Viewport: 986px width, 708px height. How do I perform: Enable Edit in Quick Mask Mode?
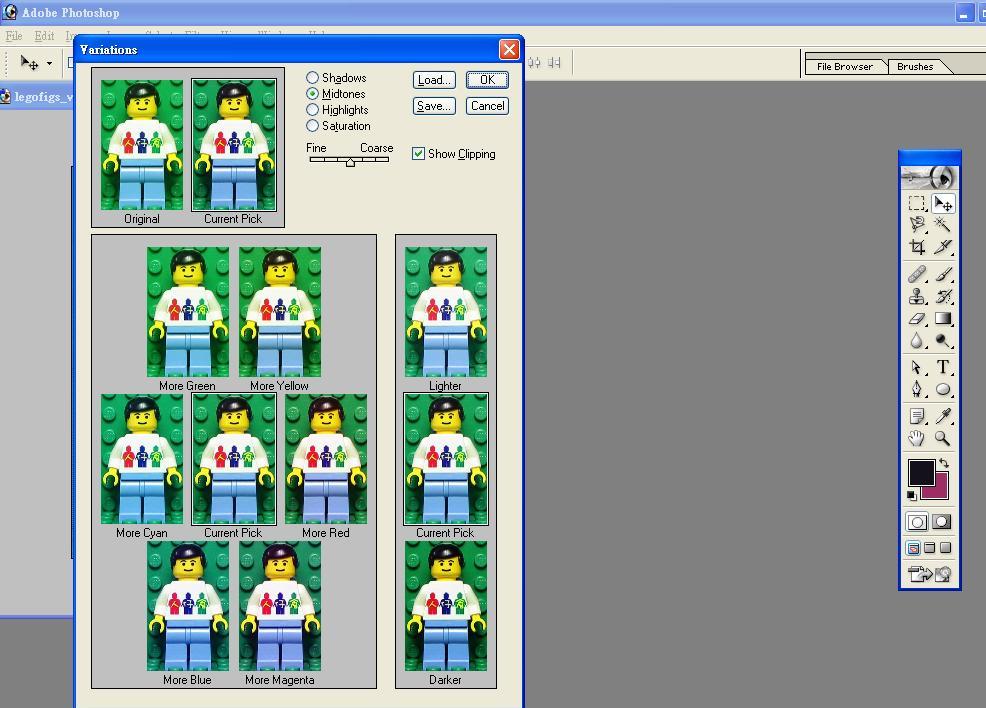pos(942,521)
